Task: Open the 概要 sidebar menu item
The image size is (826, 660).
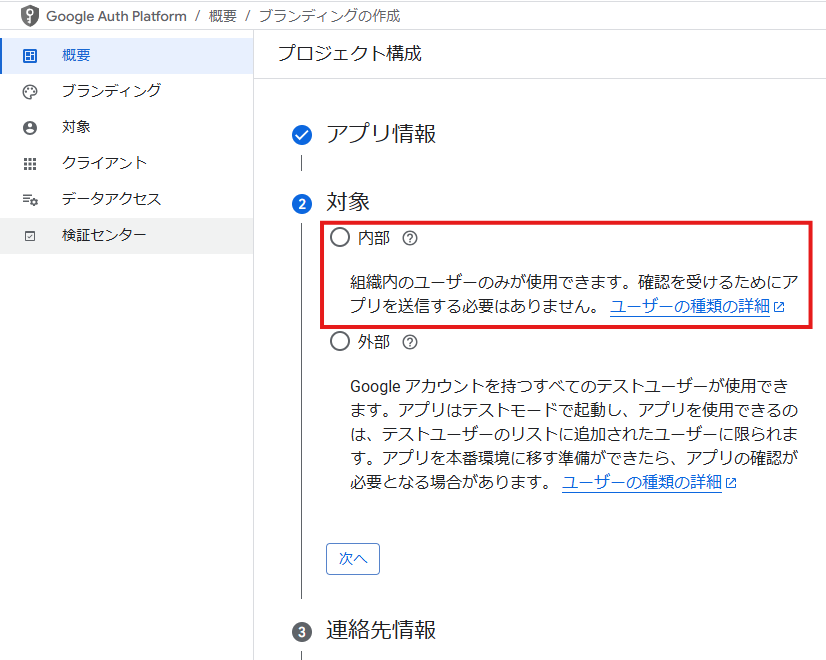Action: pos(126,55)
